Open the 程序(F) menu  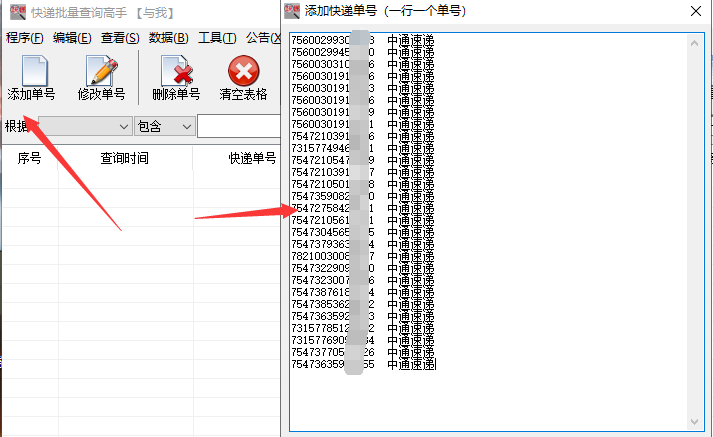(x=25, y=38)
